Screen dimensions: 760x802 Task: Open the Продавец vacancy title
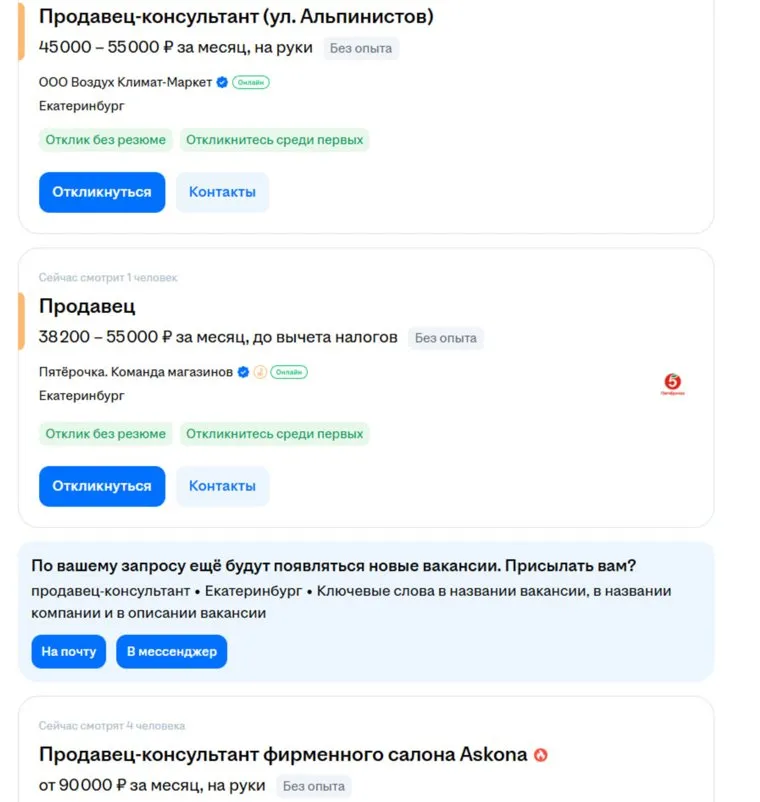87,306
